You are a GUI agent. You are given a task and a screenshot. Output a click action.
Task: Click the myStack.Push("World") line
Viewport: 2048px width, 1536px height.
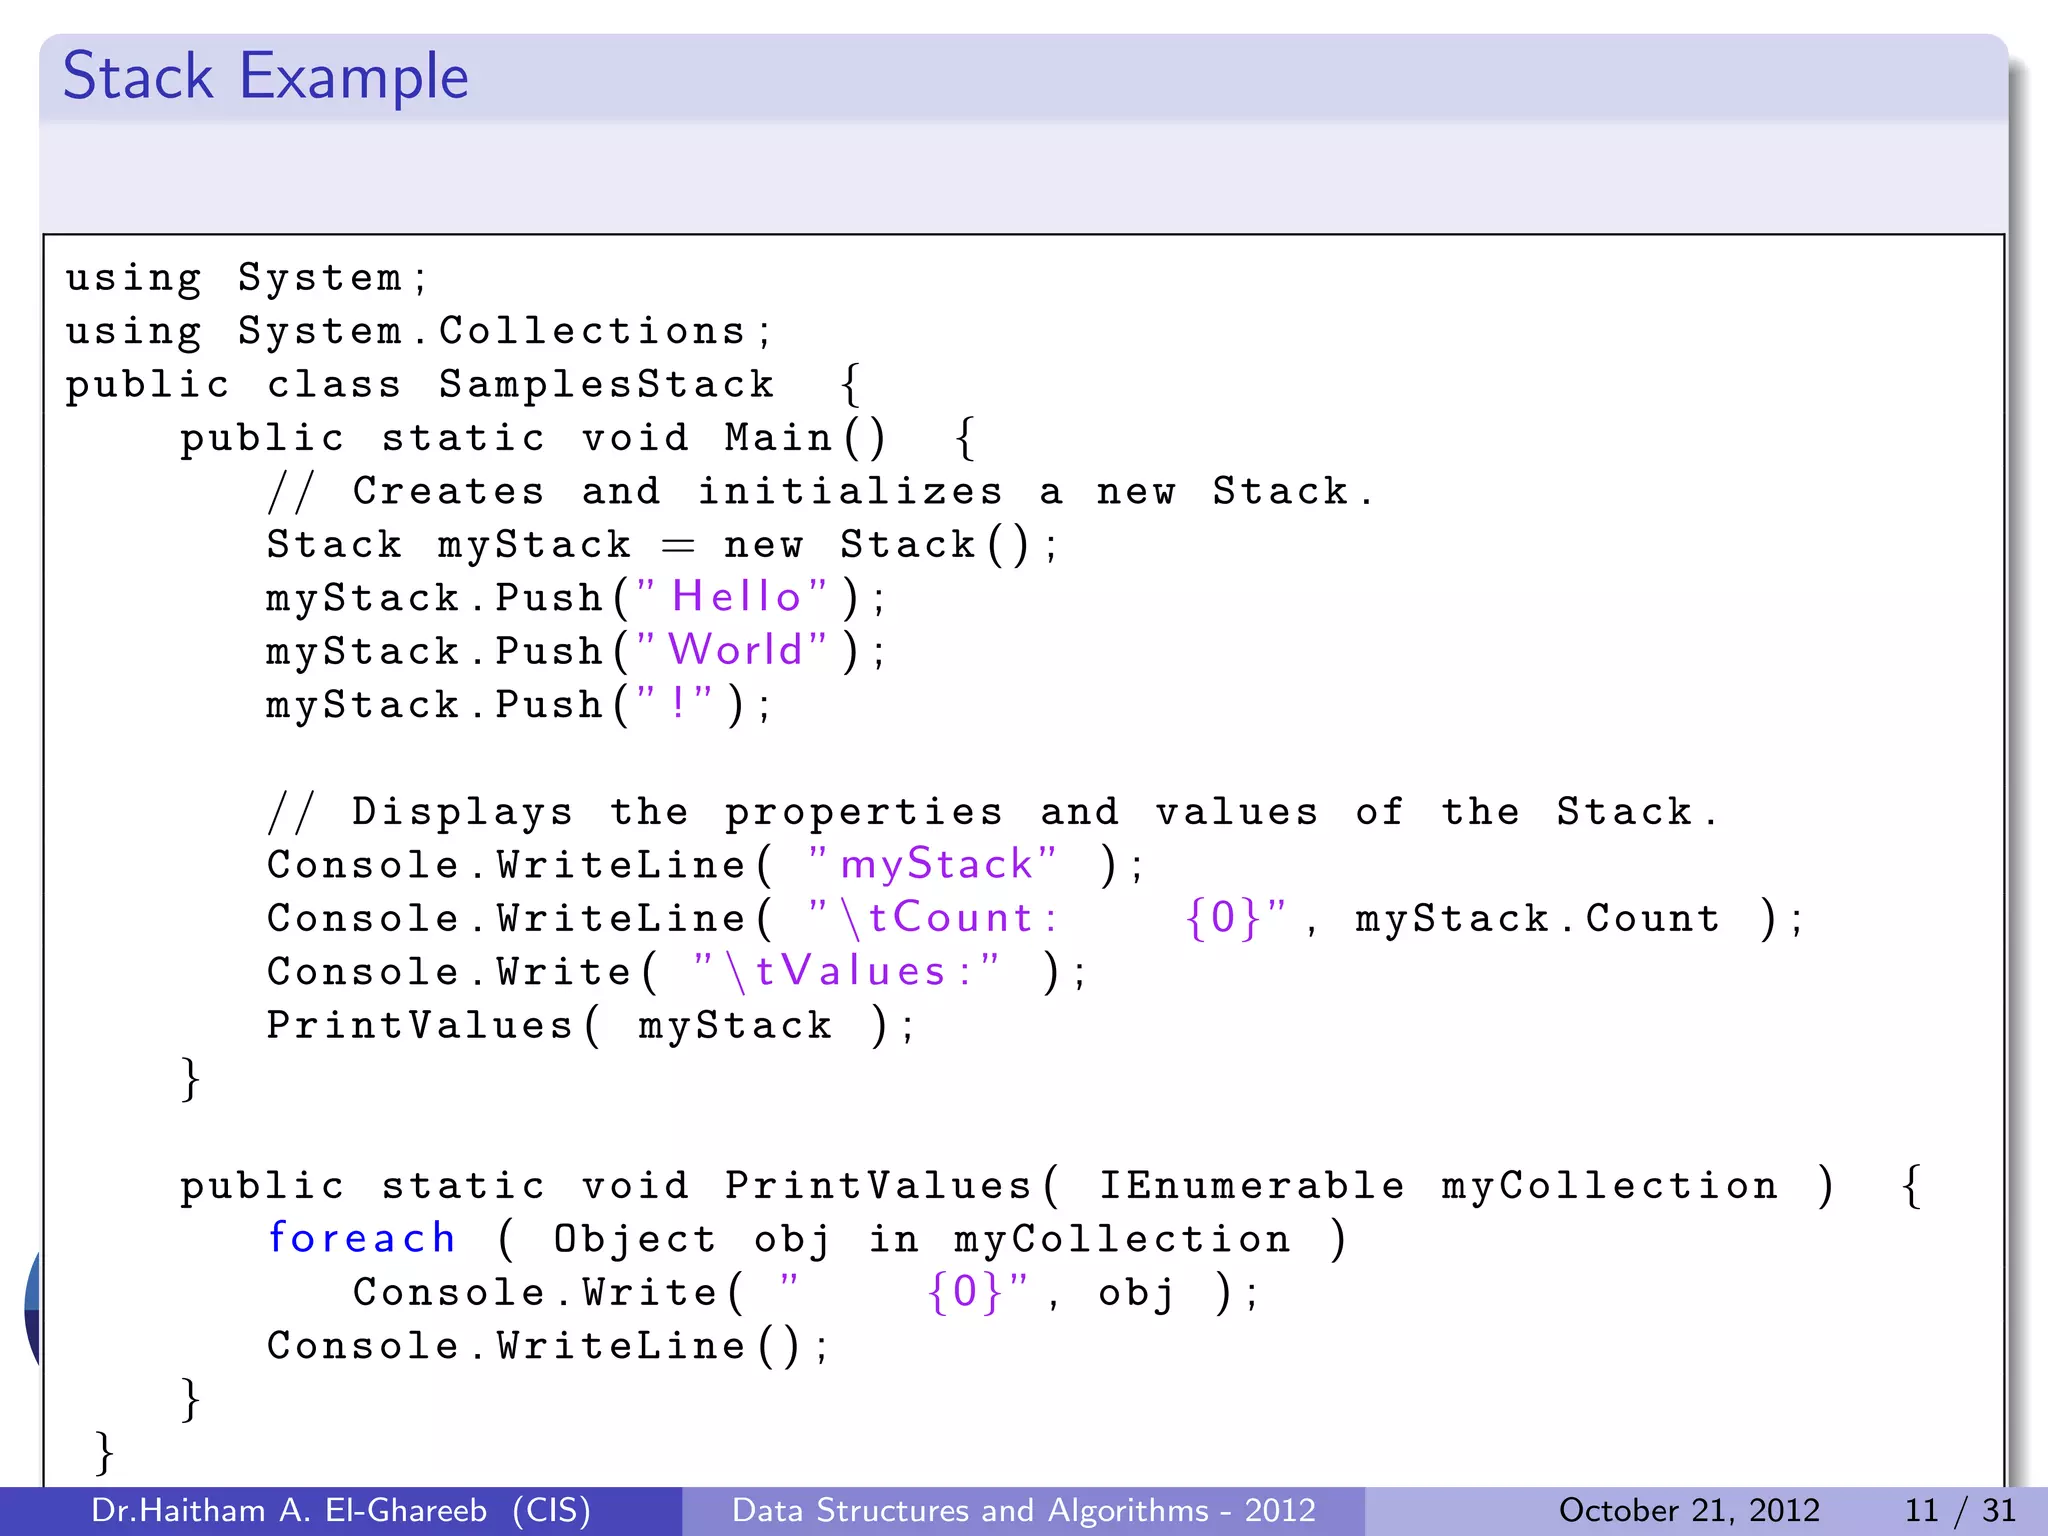(576, 651)
